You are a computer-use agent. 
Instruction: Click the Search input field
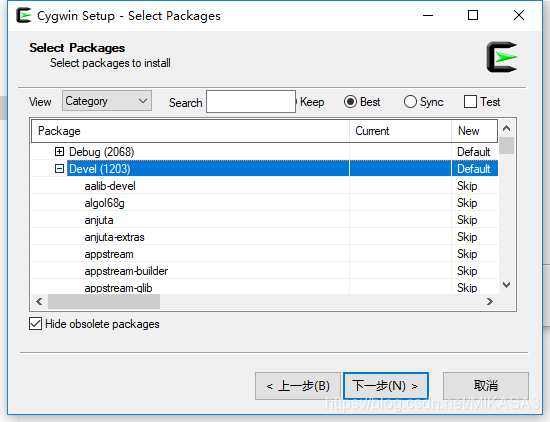pyautogui.click(x=251, y=102)
